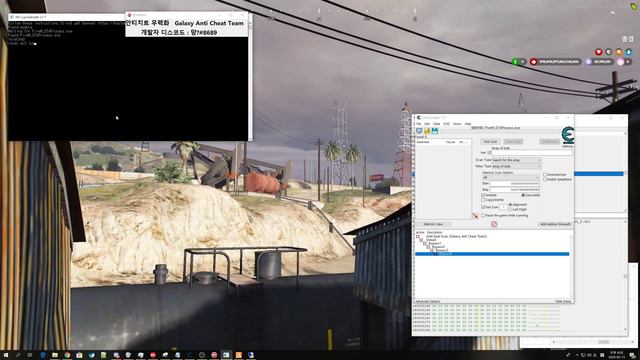Screen dimensions: 640x360
Task: Click the First Scan button
Action: tap(490, 141)
